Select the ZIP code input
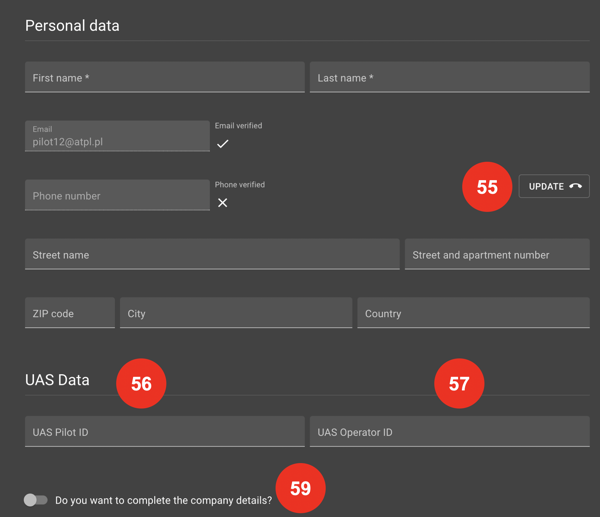 (x=69, y=313)
